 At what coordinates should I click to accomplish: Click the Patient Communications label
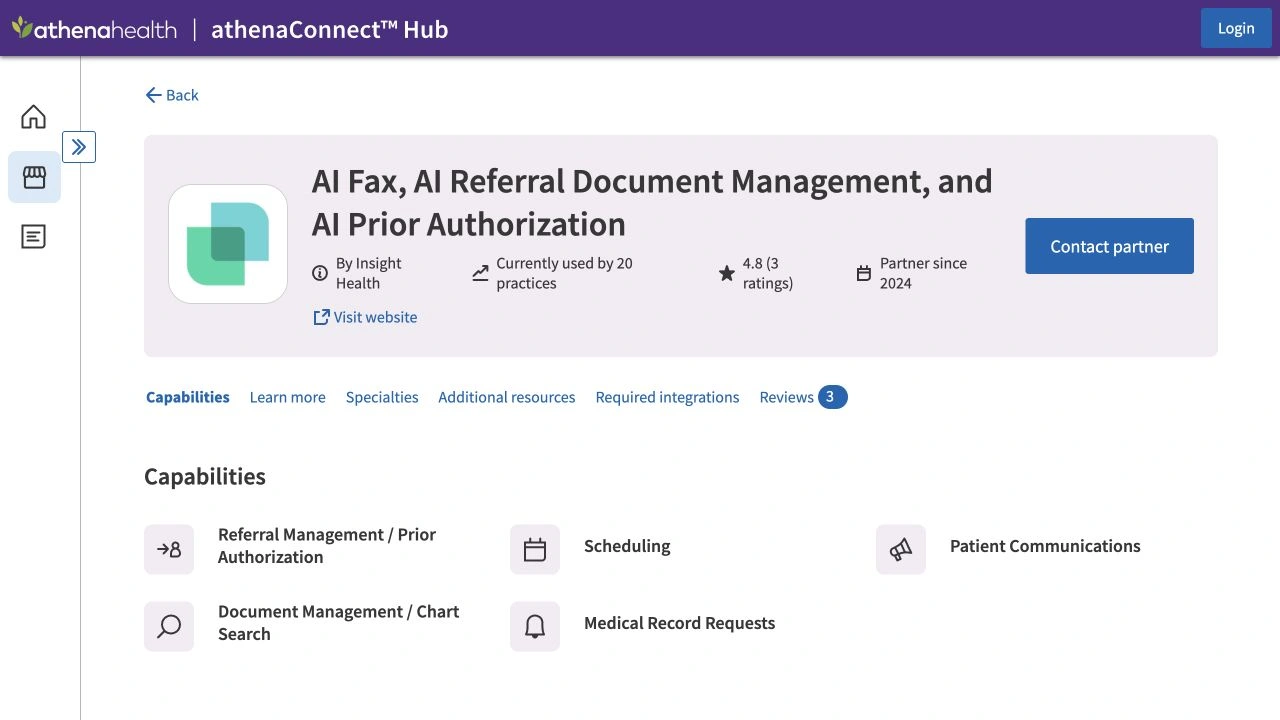[1045, 546]
